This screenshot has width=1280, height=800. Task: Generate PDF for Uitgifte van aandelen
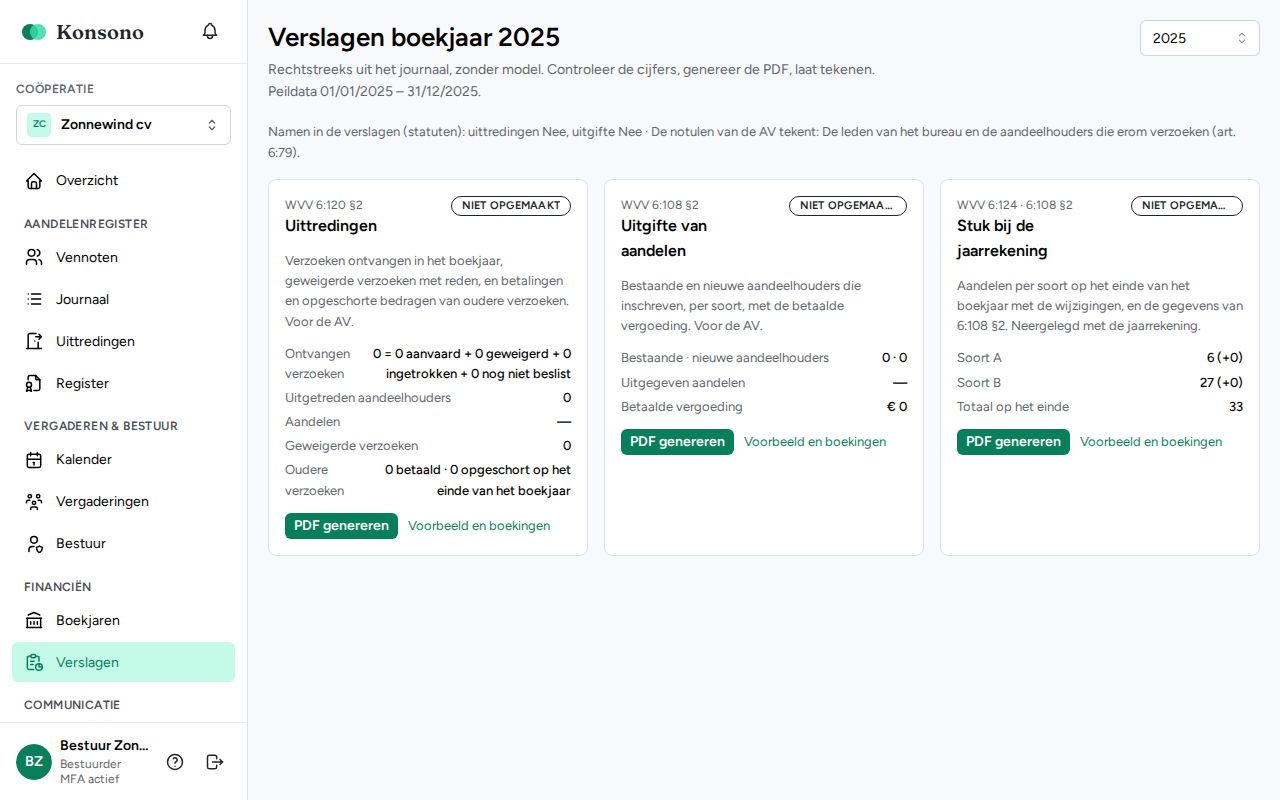tap(677, 442)
